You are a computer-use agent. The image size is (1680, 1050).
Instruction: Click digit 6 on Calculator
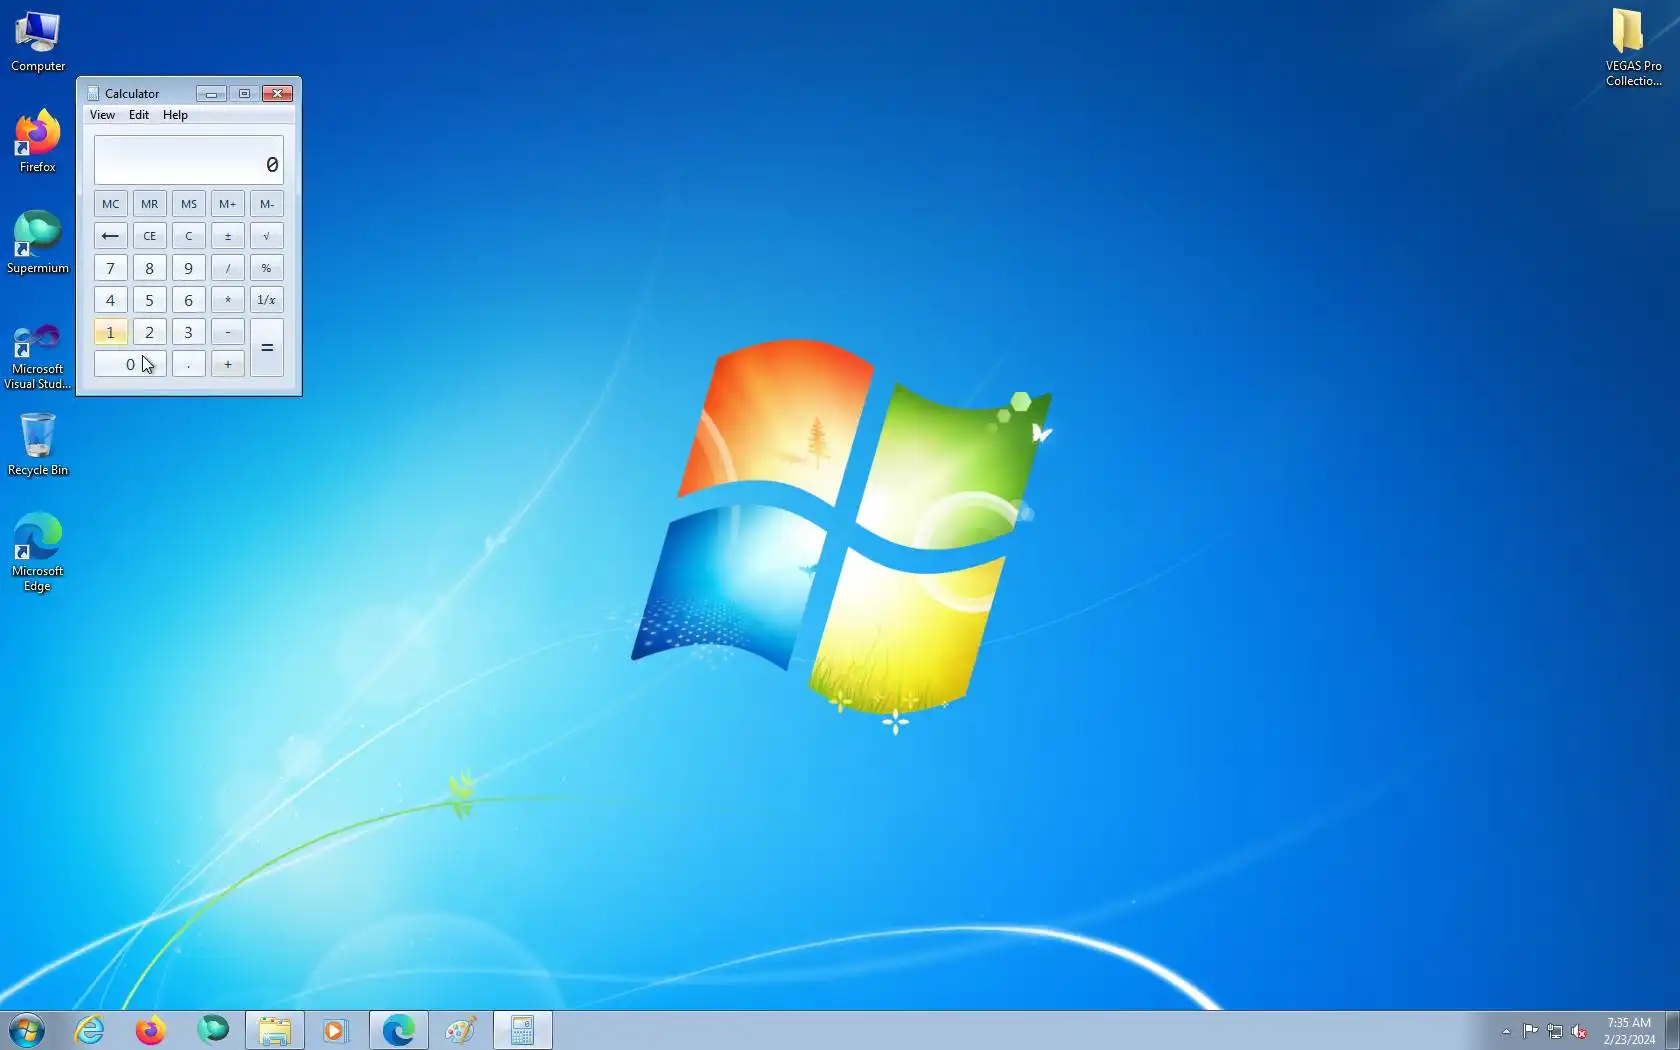click(x=188, y=300)
